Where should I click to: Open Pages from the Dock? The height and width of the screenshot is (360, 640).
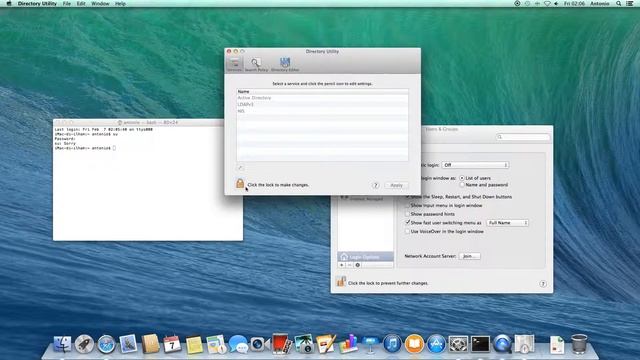coord(326,344)
